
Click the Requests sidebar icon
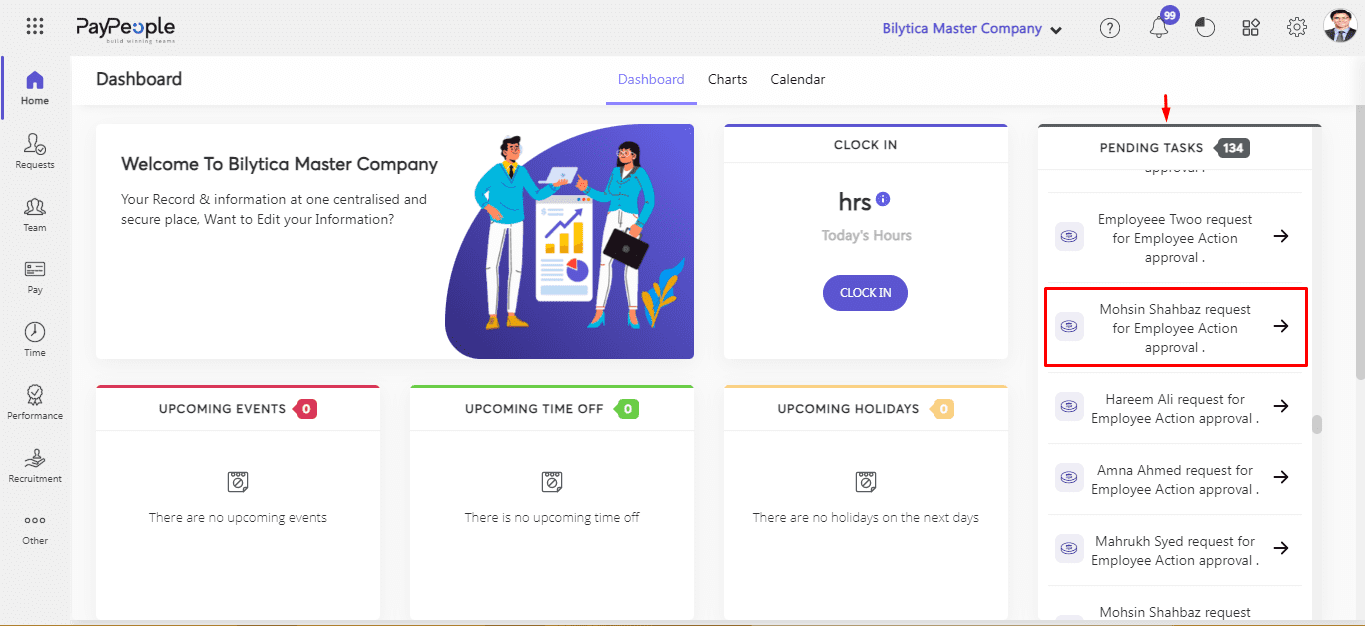click(x=35, y=150)
